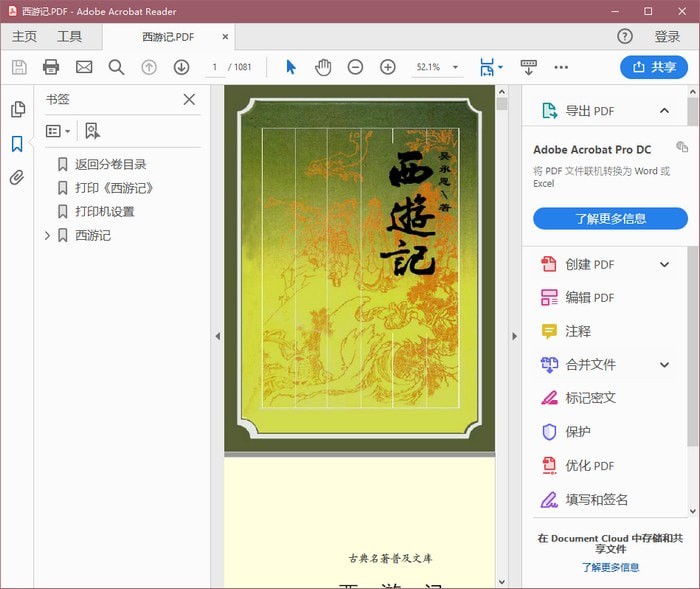Viewport: 700px width, 589px height.
Task: Show more tools ellipsis
Action: coord(561,67)
